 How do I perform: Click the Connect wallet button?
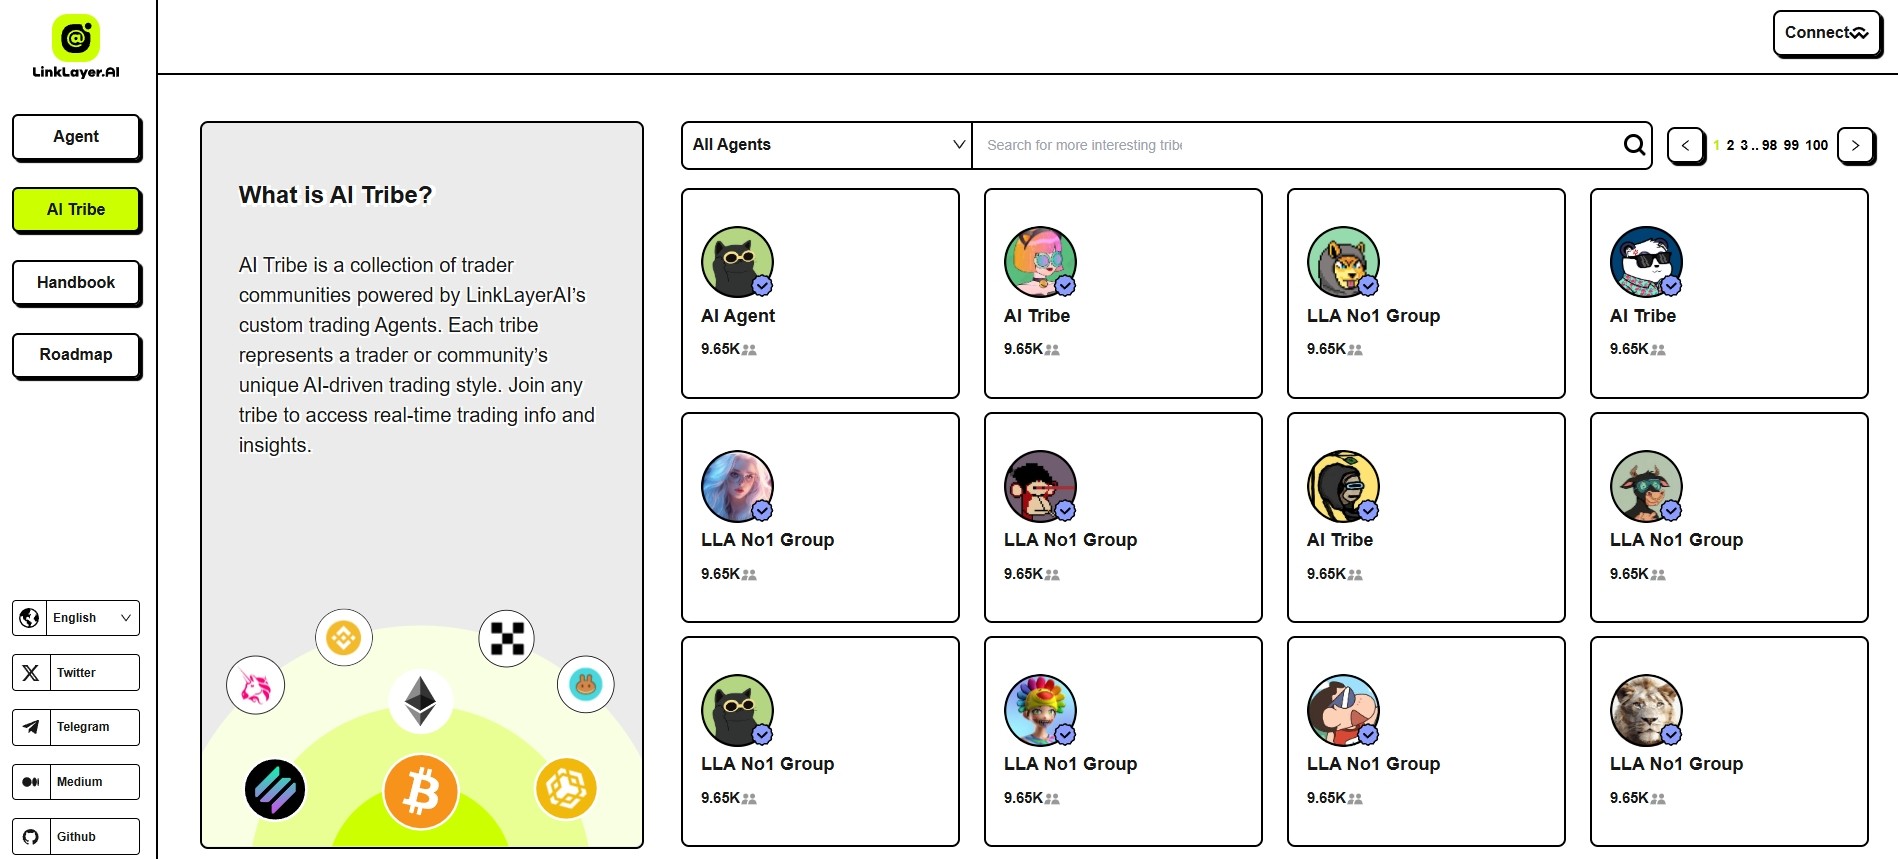pos(1826,33)
